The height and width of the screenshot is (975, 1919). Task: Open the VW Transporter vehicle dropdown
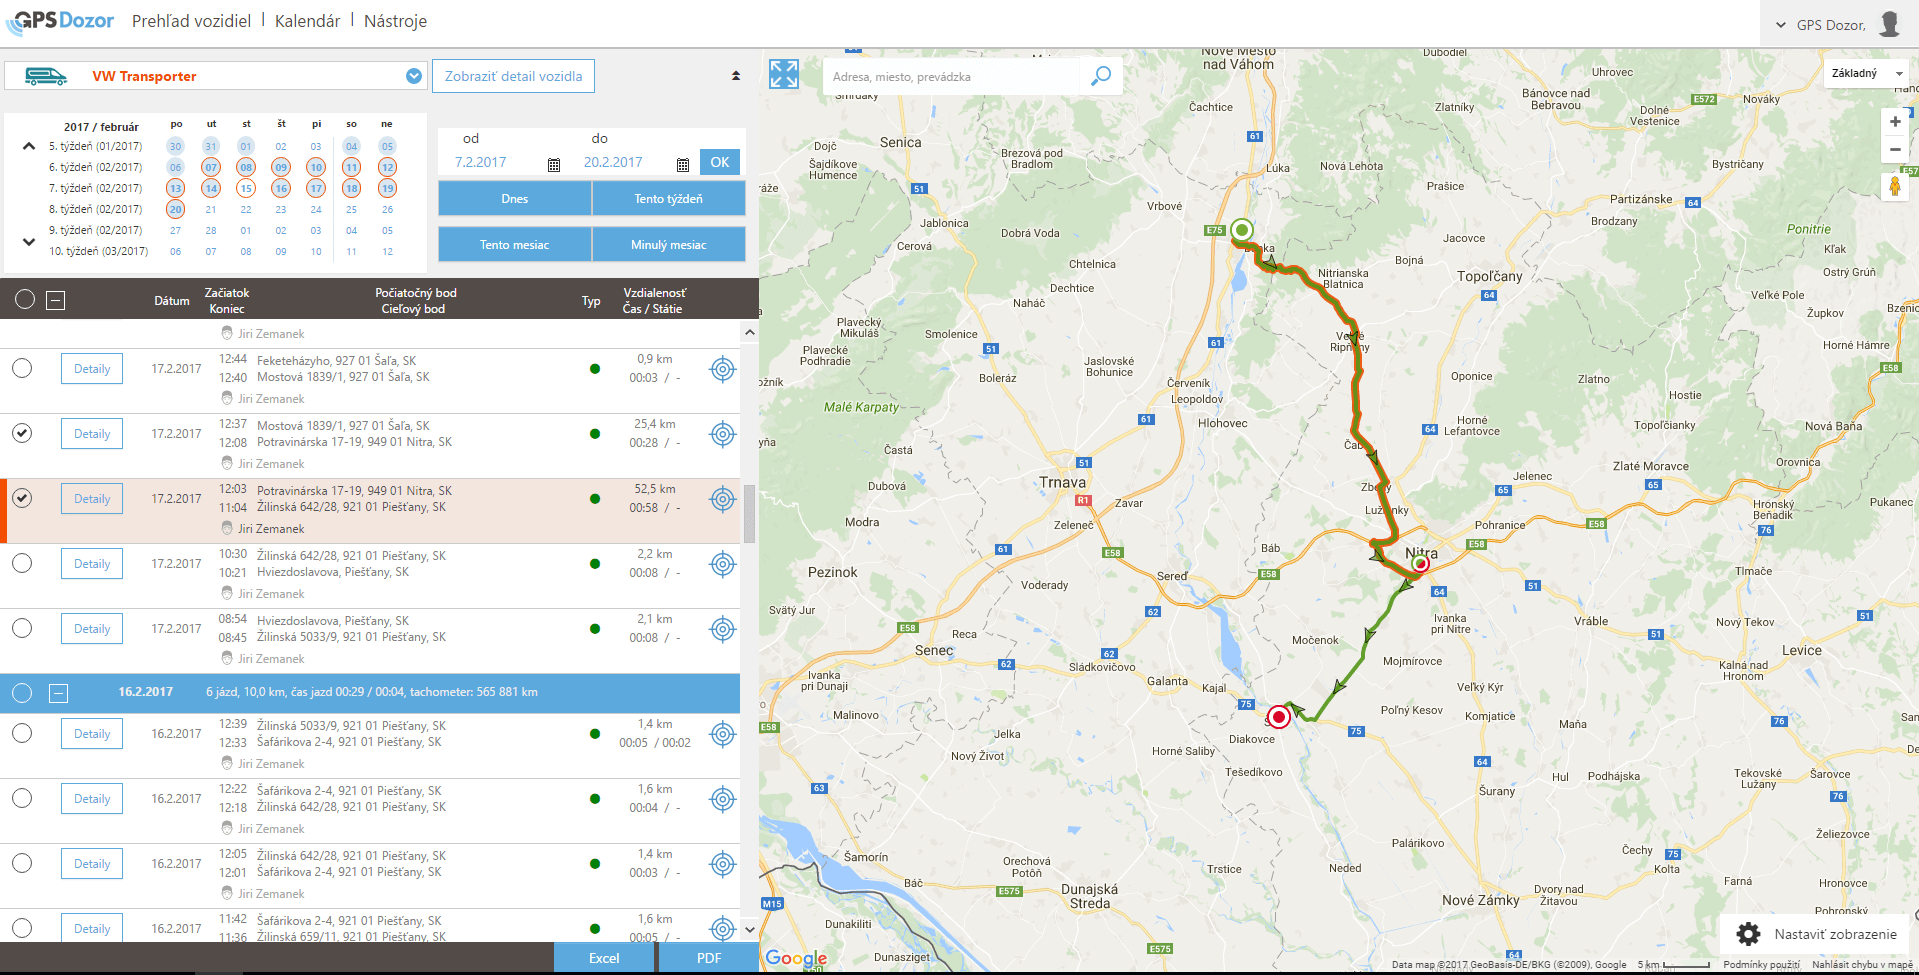[414, 76]
